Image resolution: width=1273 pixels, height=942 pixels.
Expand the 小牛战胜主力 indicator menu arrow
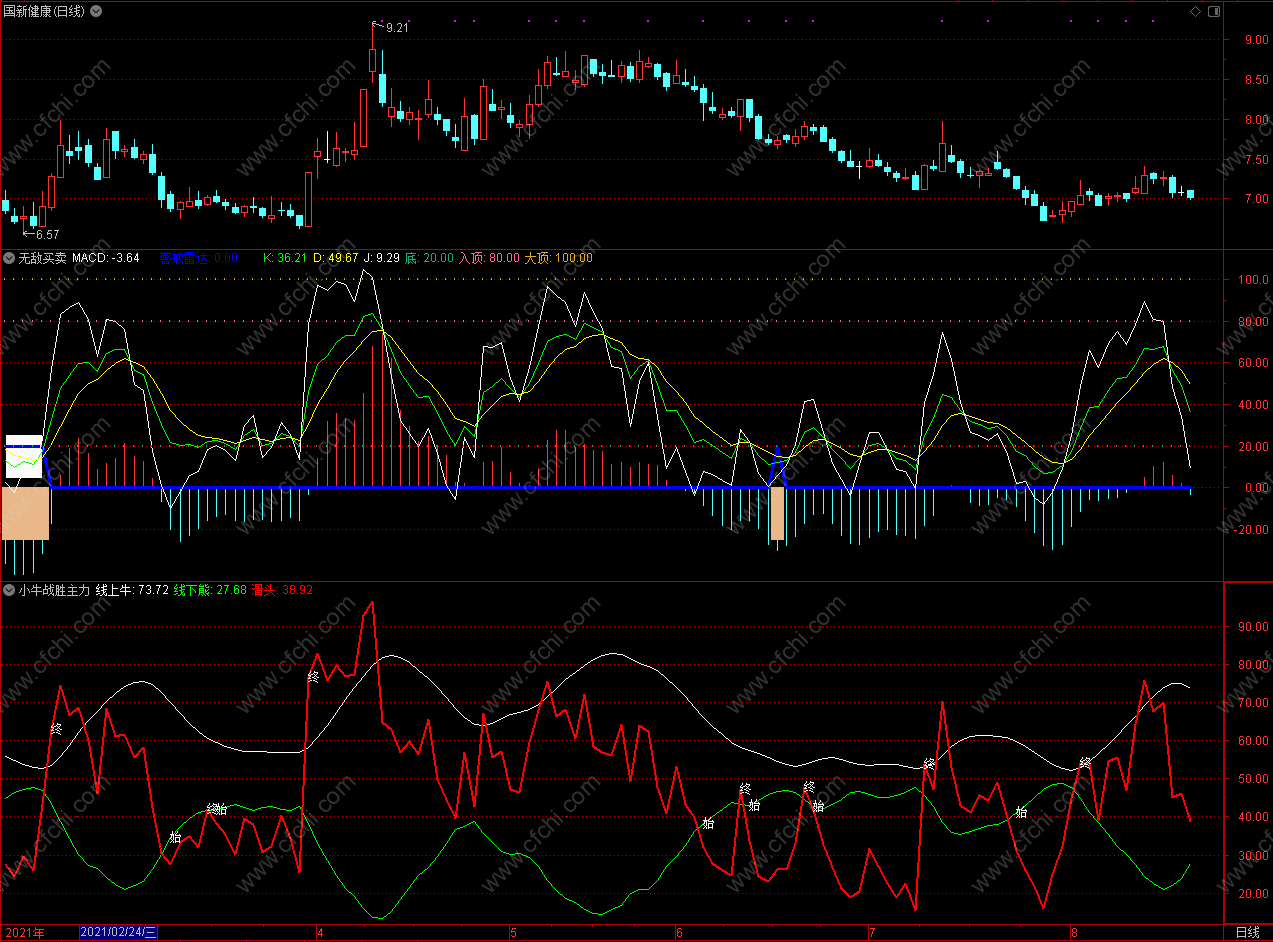9,590
